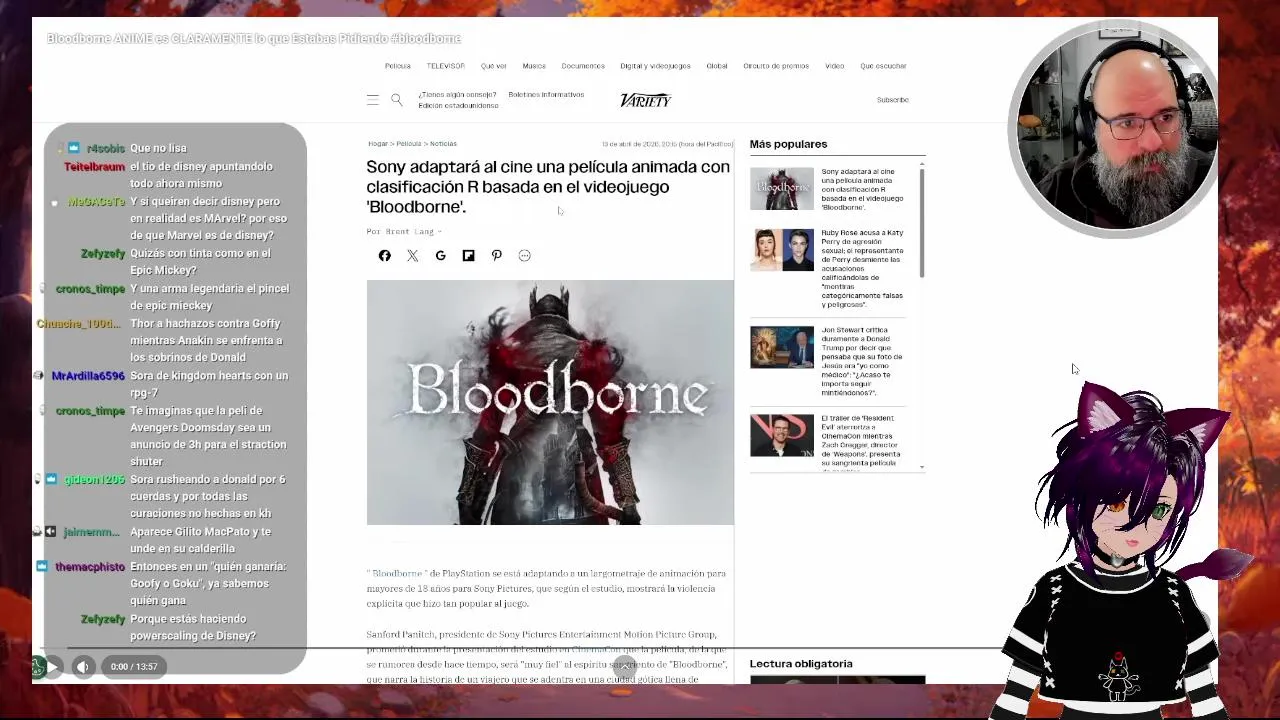The height and width of the screenshot is (720, 1280).
Task: Open the Bloodborne popular story thumbnail
Action: pyautogui.click(x=782, y=188)
